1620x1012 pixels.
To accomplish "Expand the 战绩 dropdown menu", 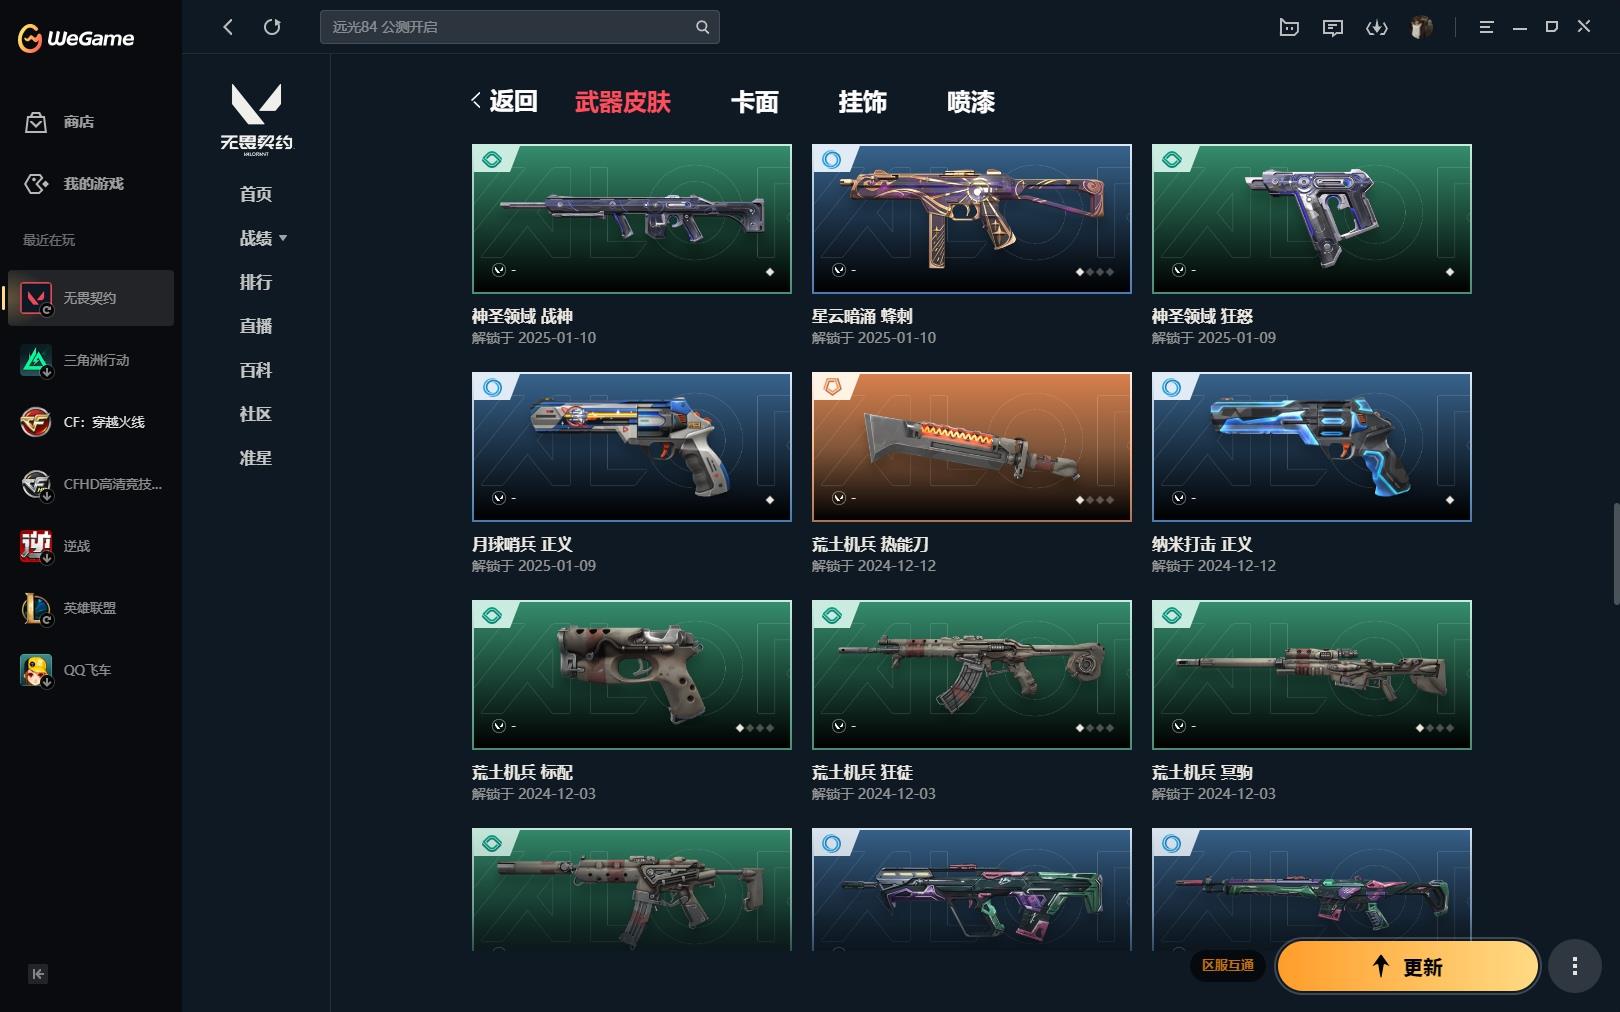I will click(263, 238).
